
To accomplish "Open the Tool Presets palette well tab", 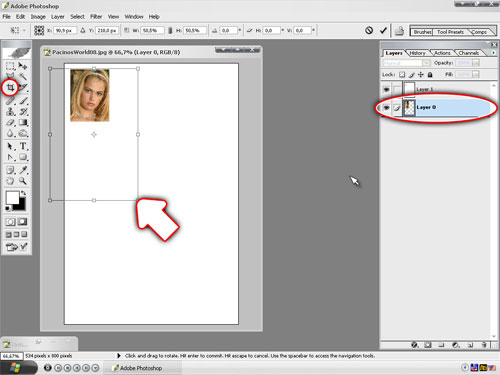I will coord(450,32).
